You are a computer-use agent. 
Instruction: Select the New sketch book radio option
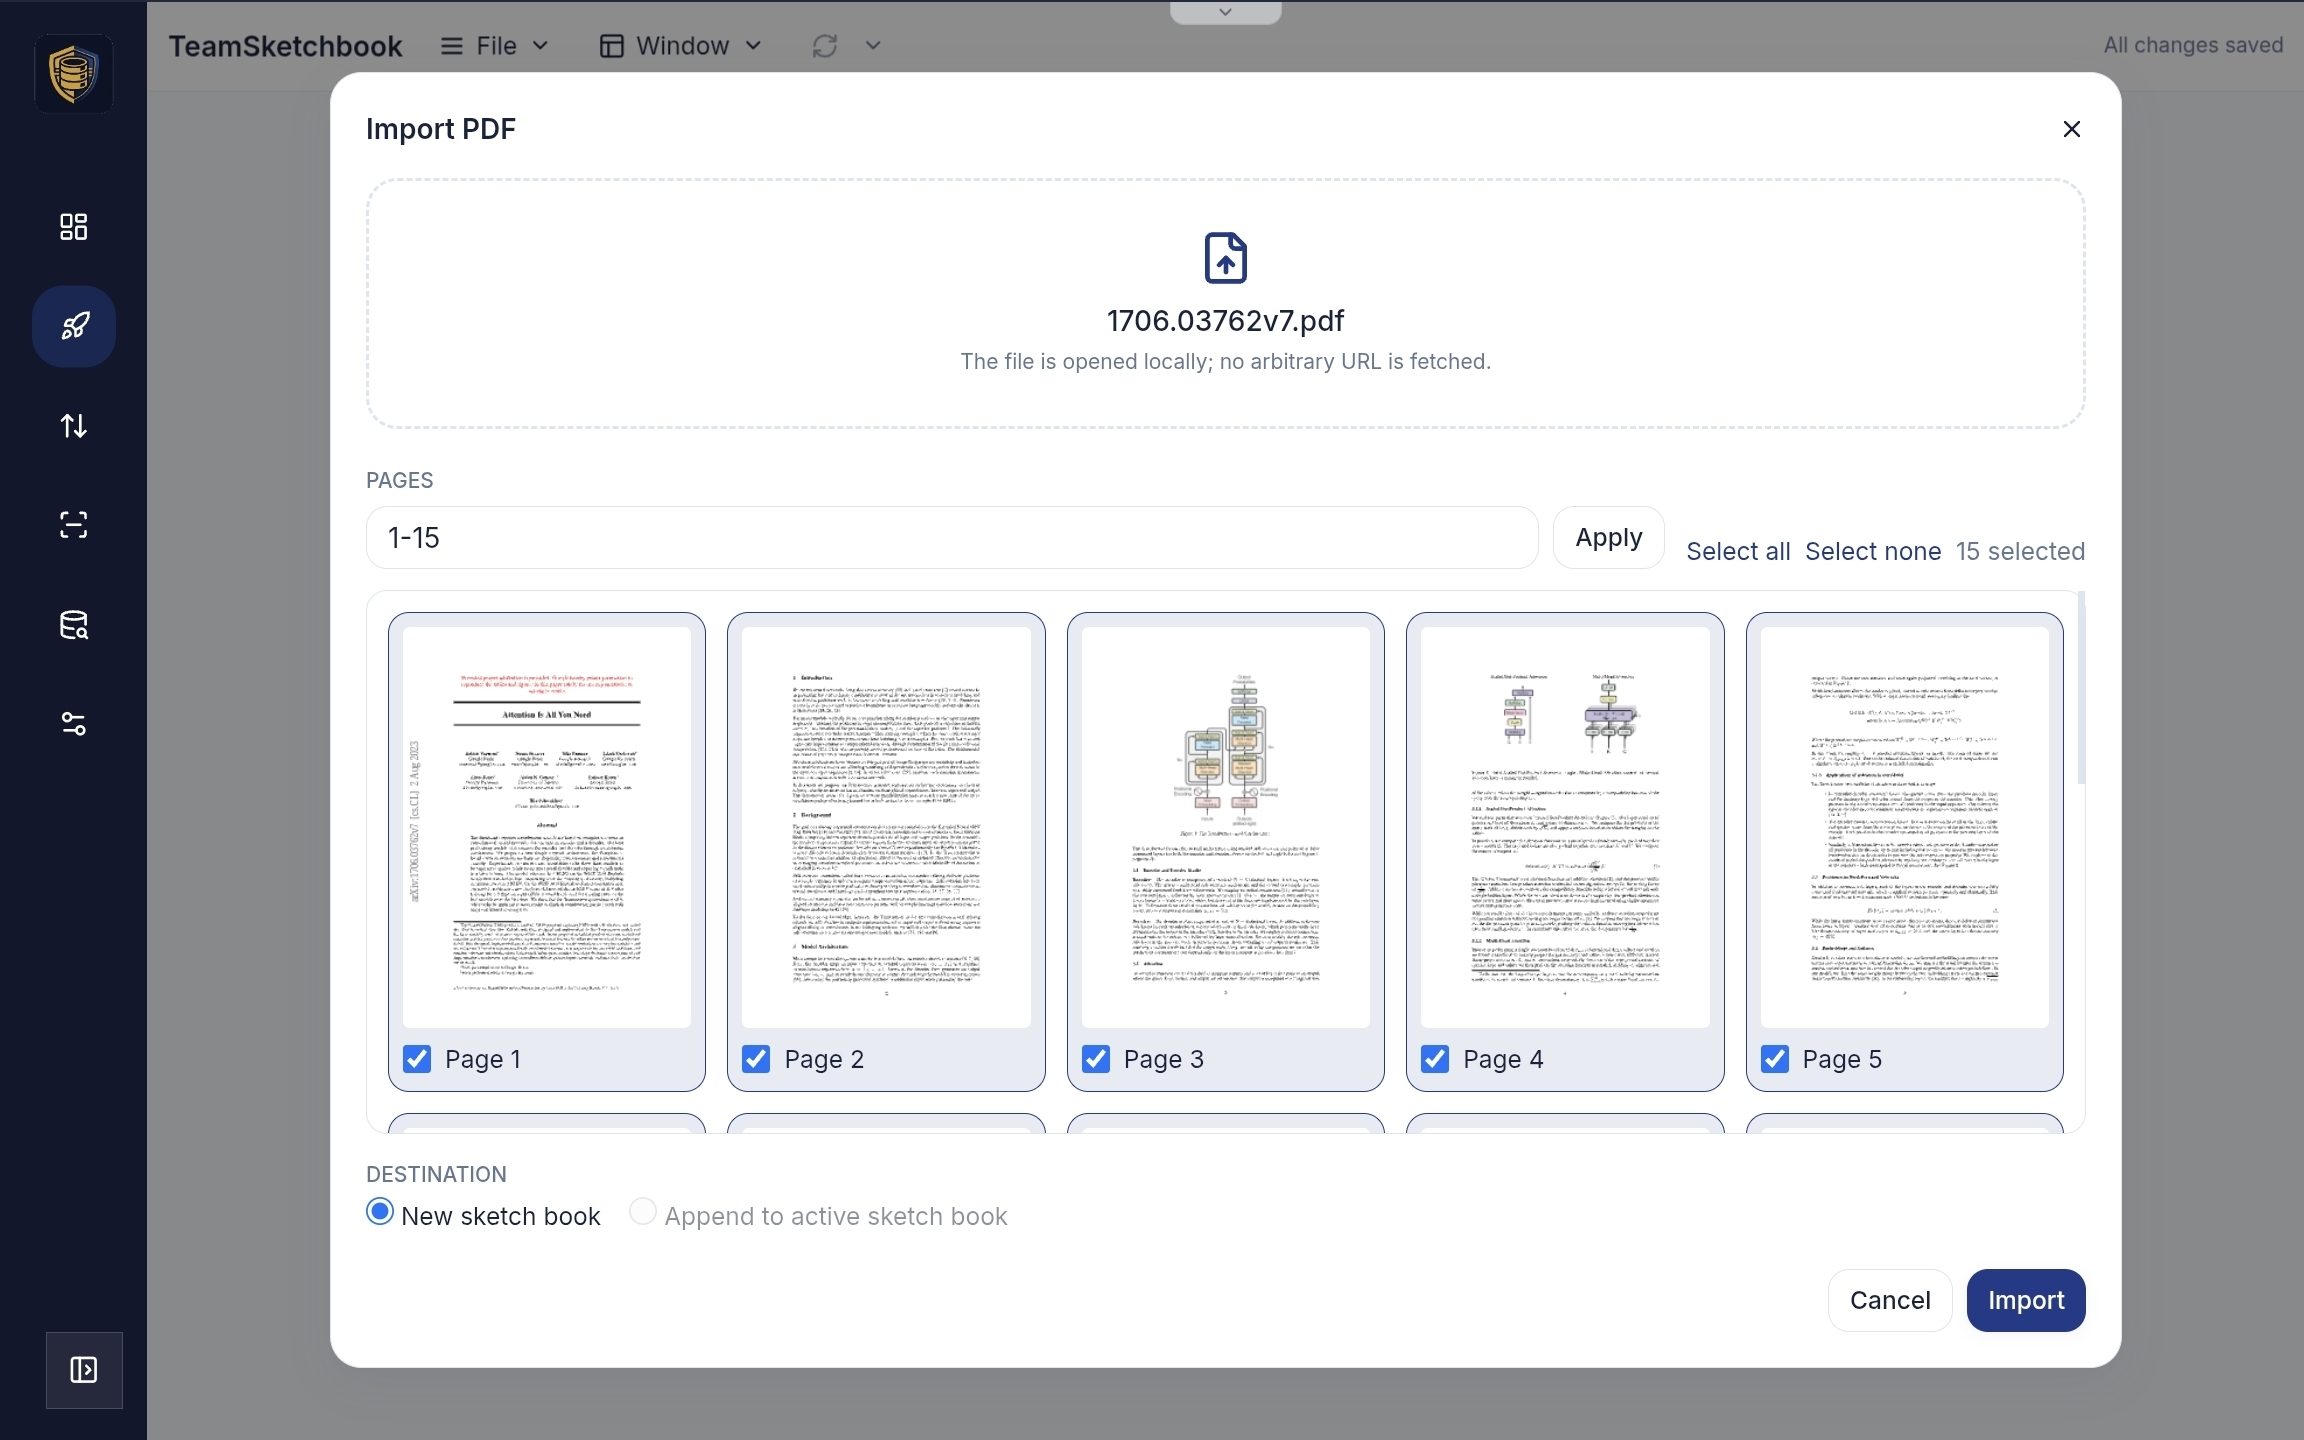click(380, 1212)
